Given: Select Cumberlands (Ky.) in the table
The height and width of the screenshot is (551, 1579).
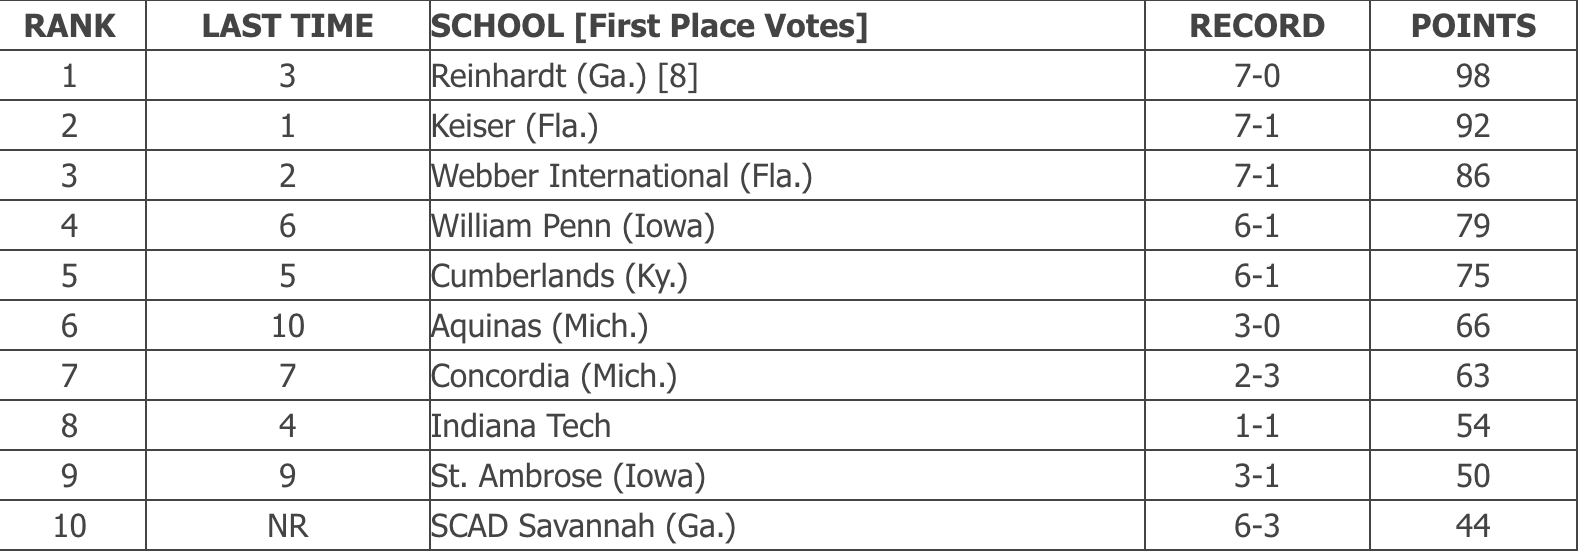Looking at the screenshot, I should point(559,276).
